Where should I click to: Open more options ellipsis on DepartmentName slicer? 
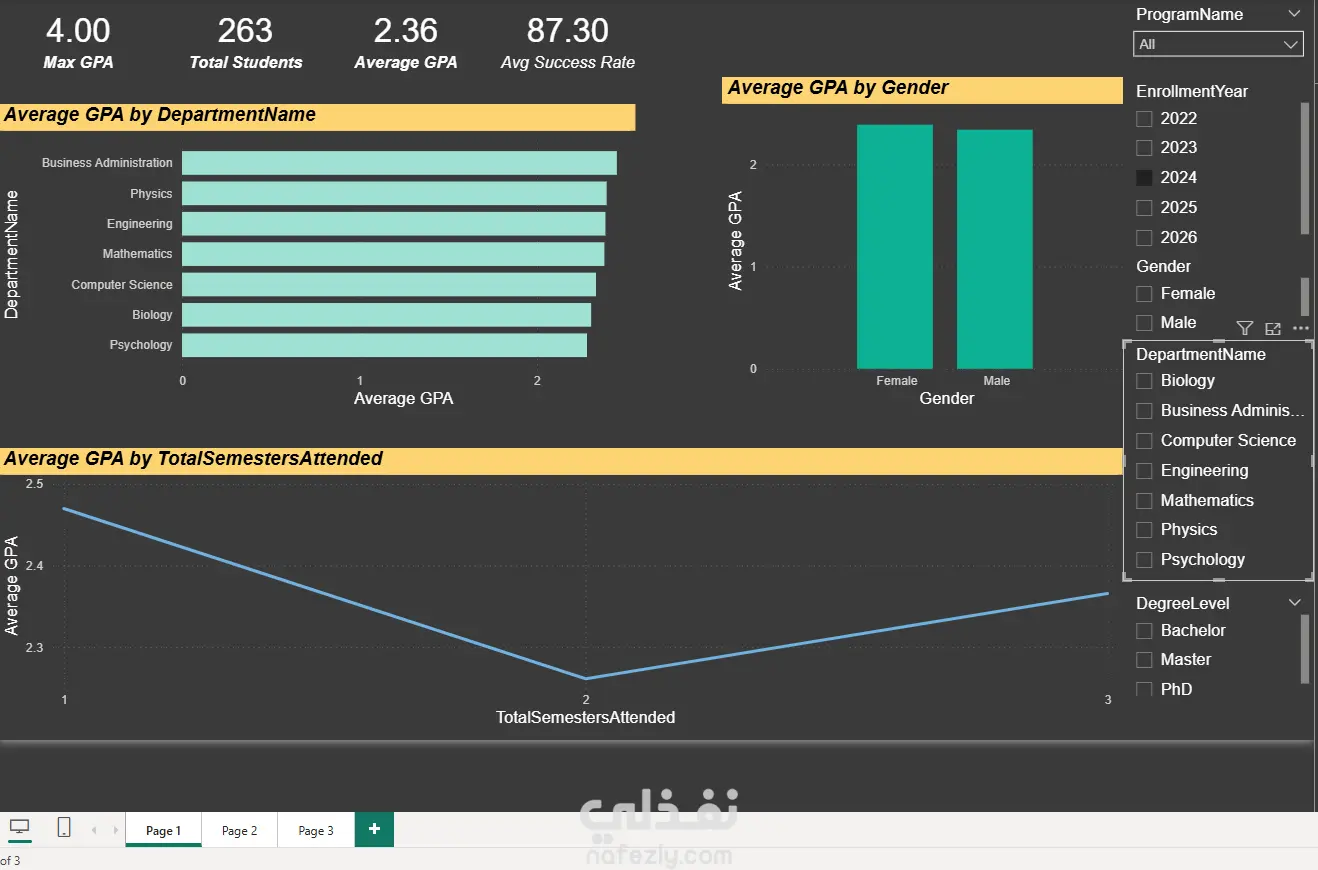tap(1300, 328)
